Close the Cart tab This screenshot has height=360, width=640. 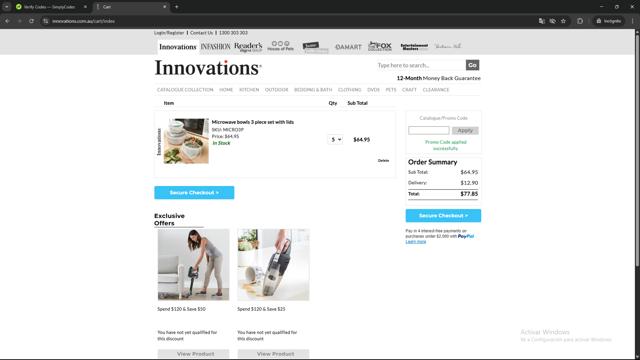(164, 7)
